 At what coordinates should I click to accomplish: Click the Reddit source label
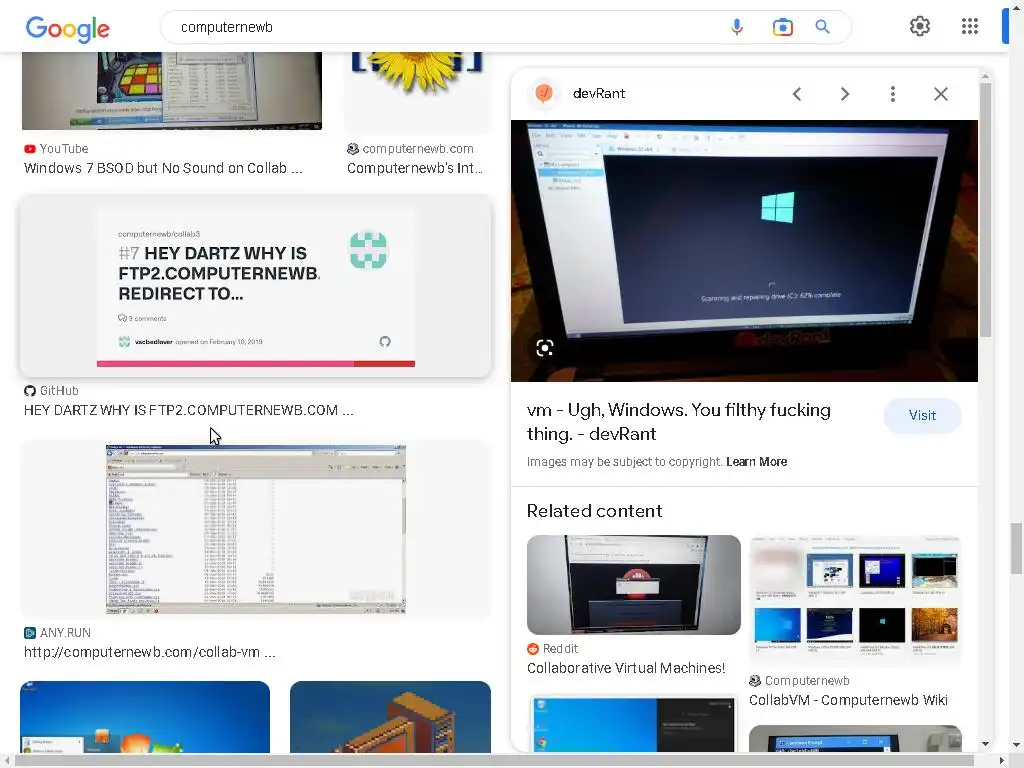click(560, 648)
